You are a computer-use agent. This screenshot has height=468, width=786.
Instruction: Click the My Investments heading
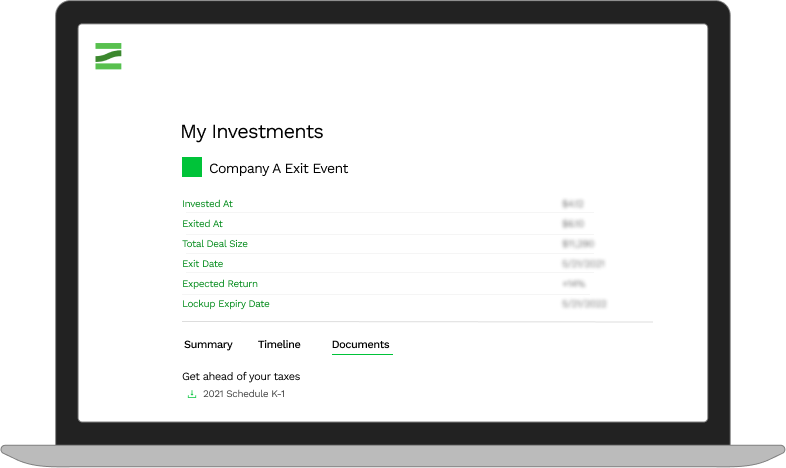point(252,131)
